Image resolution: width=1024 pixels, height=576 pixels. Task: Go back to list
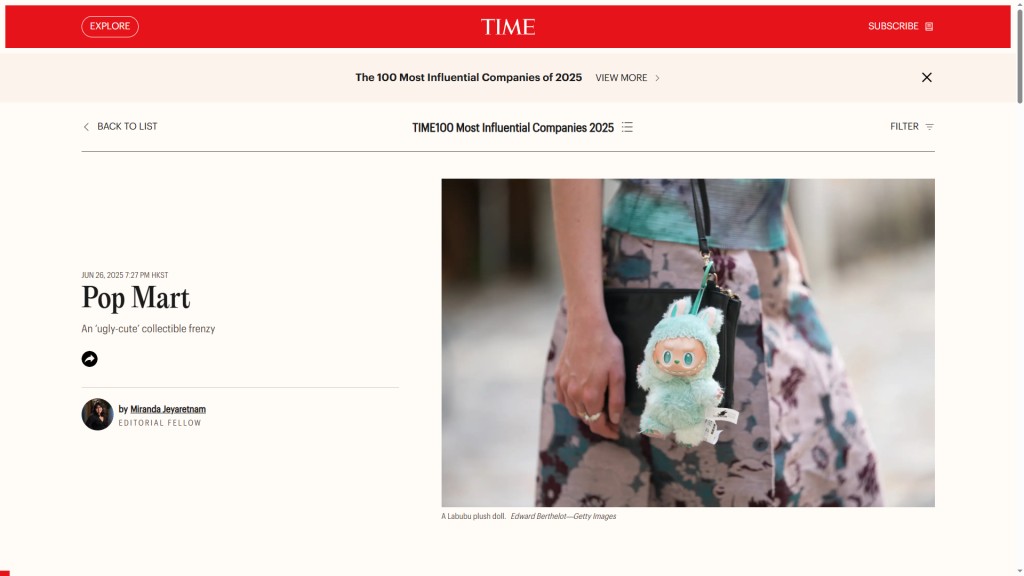tap(127, 127)
